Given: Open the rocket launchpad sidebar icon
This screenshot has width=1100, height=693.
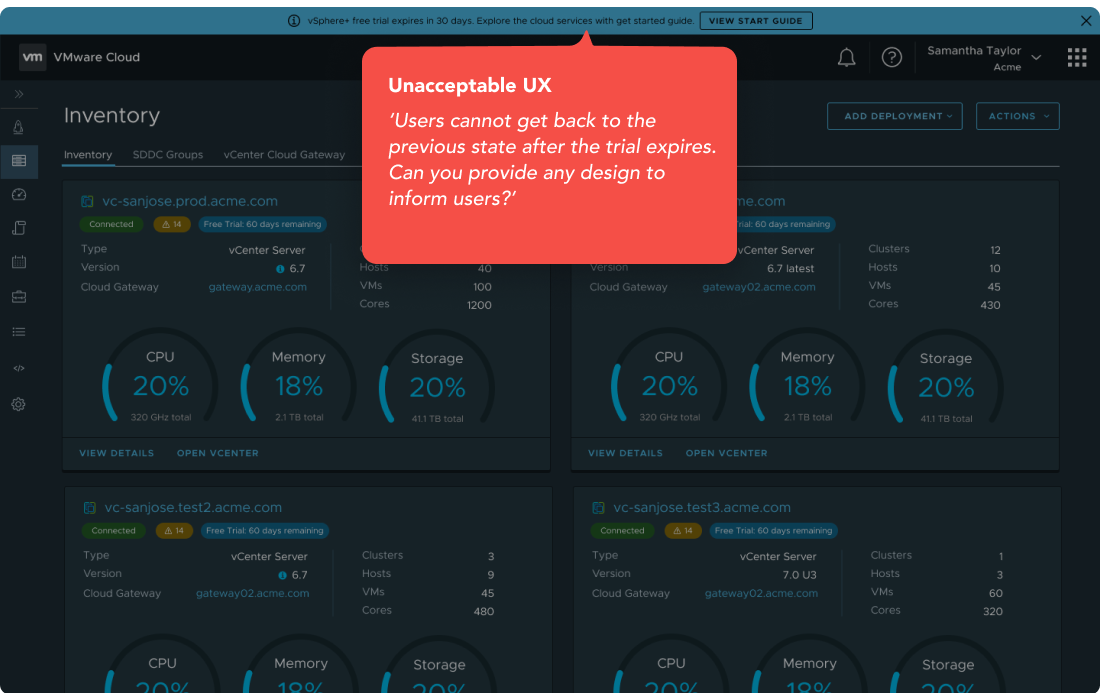Looking at the screenshot, I should [x=19, y=127].
